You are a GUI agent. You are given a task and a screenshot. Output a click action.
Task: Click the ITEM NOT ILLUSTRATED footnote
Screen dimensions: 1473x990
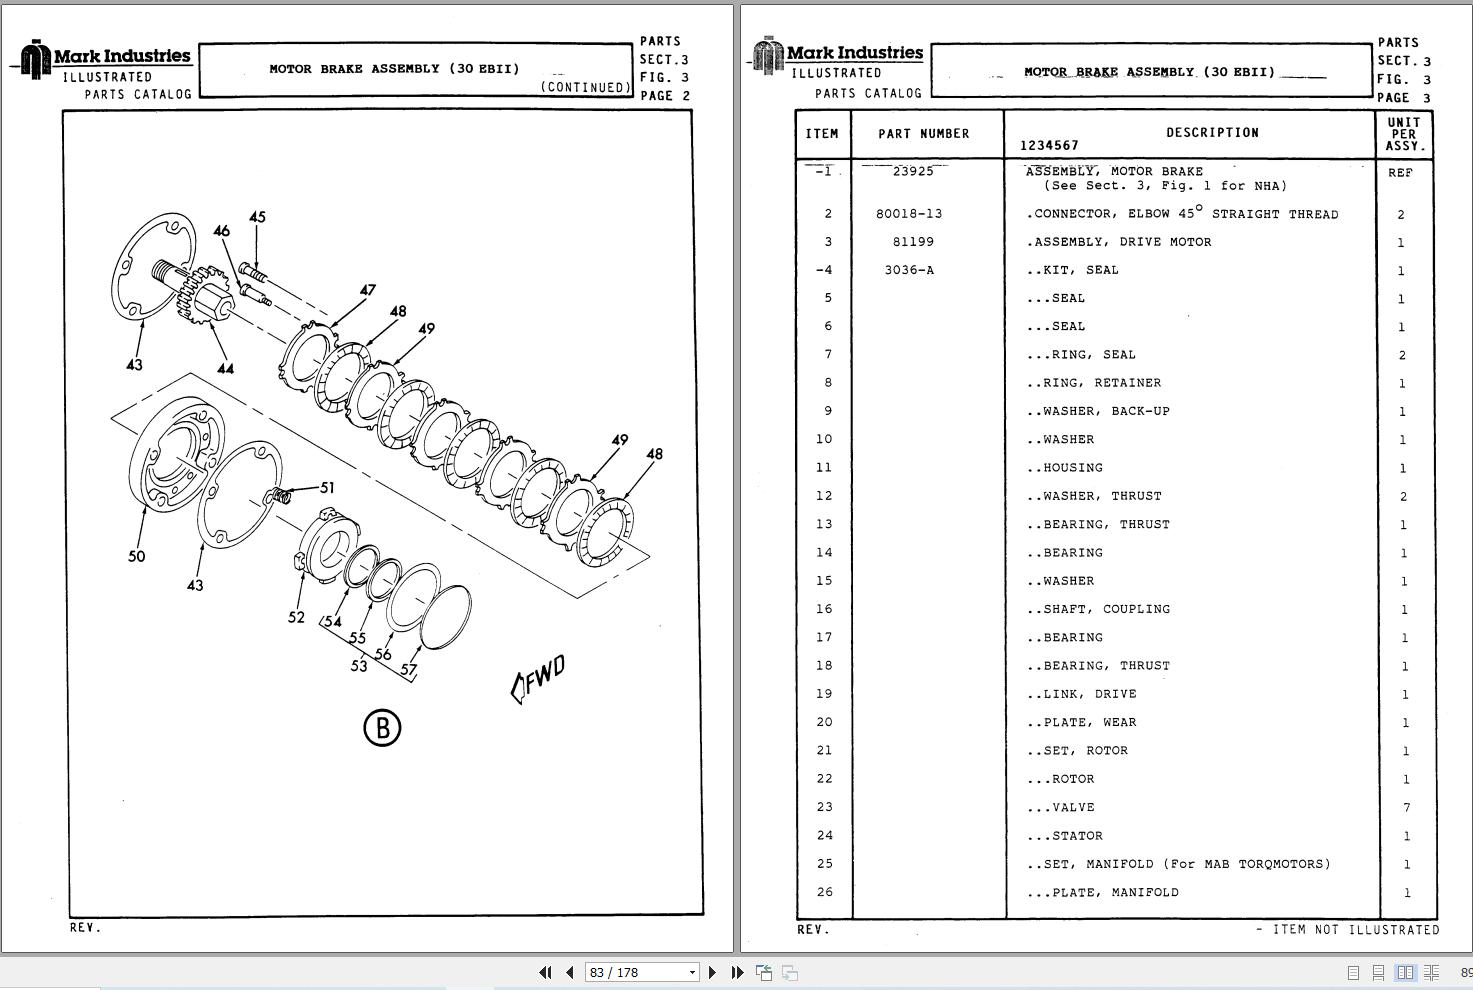(x=1348, y=929)
